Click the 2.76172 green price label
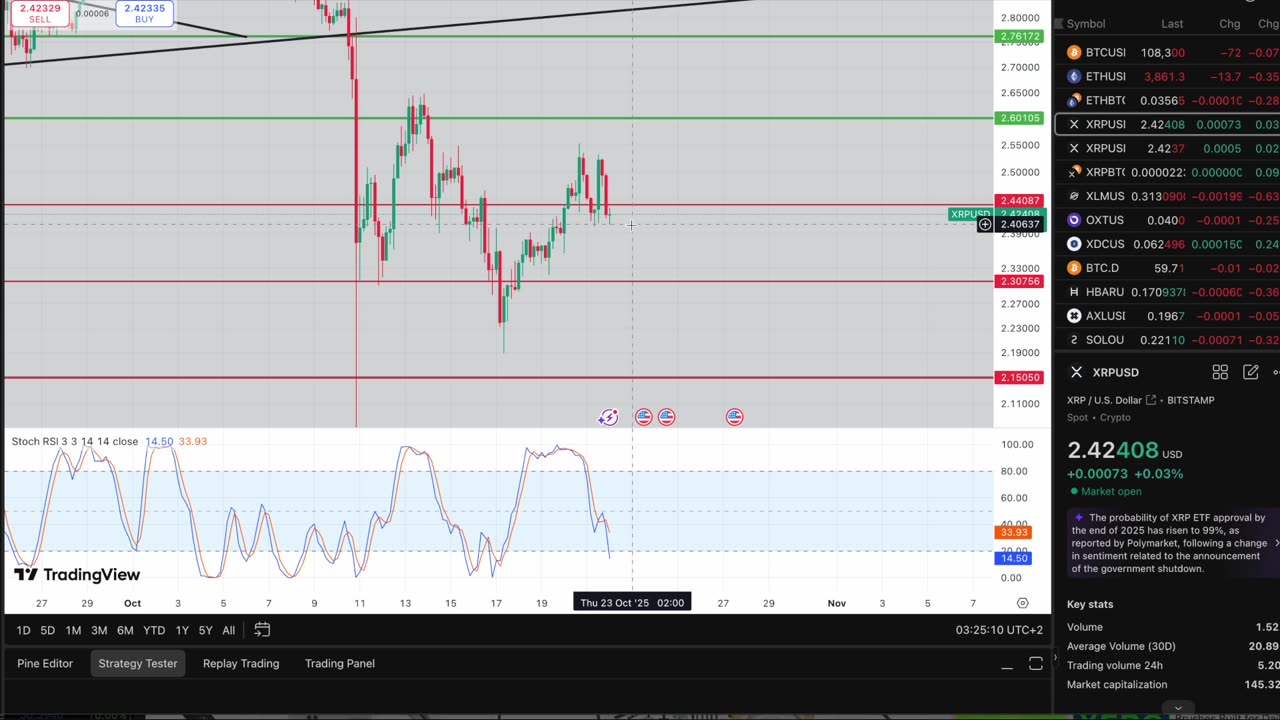Viewport: 1280px width, 720px height. click(1020, 37)
